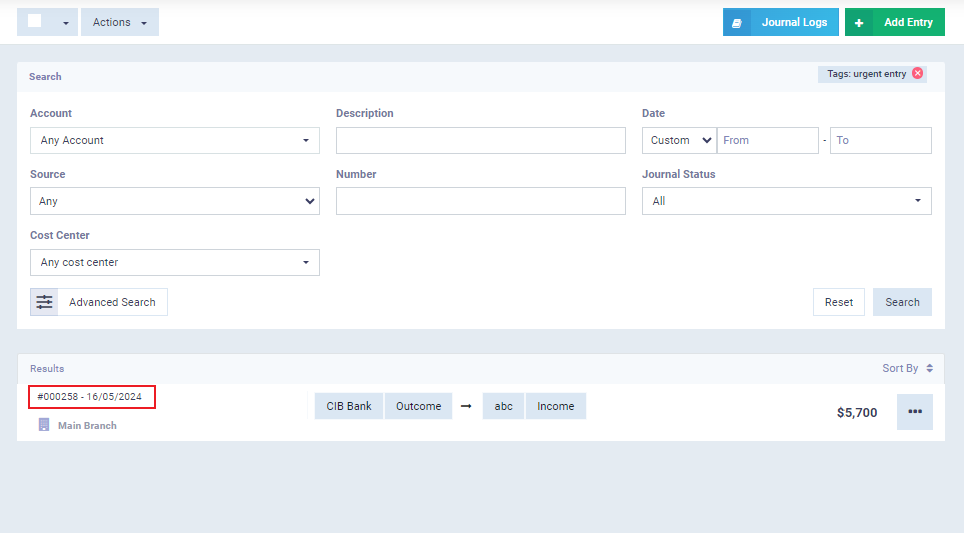Click the Main Branch label
The height and width of the screenshot is (533, 964).
point(87,425)
